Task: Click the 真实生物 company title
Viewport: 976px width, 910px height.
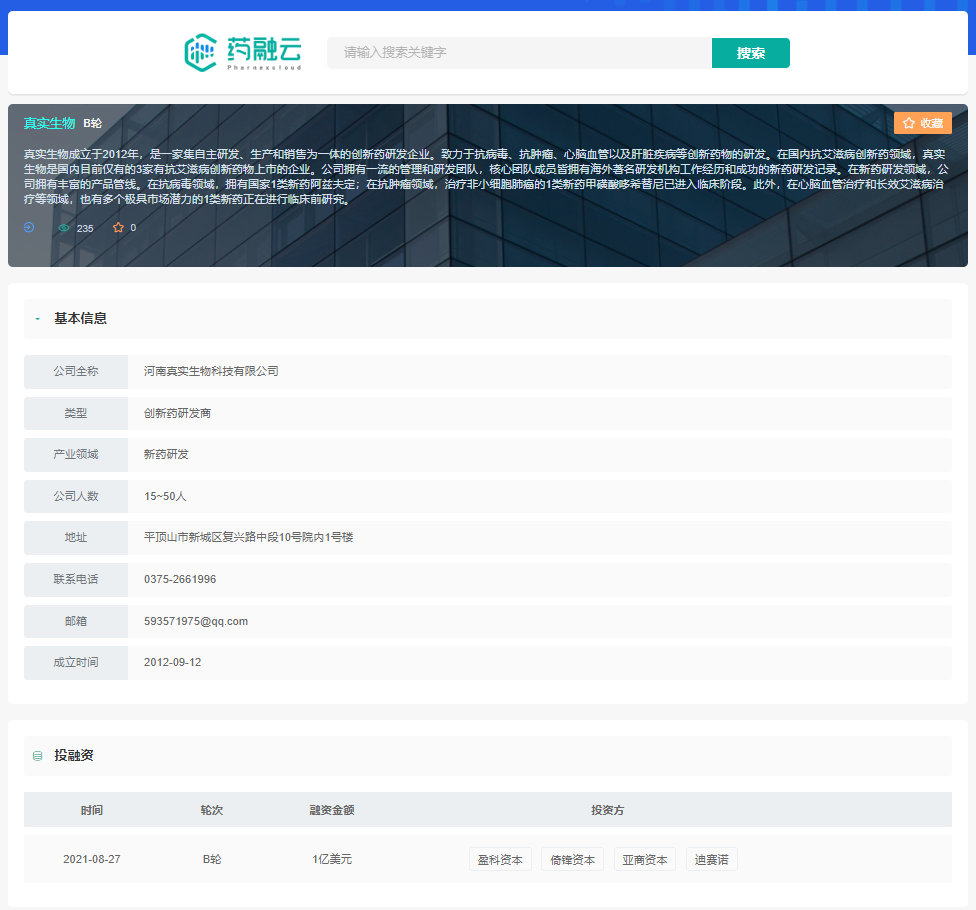Action: point(49,123)
